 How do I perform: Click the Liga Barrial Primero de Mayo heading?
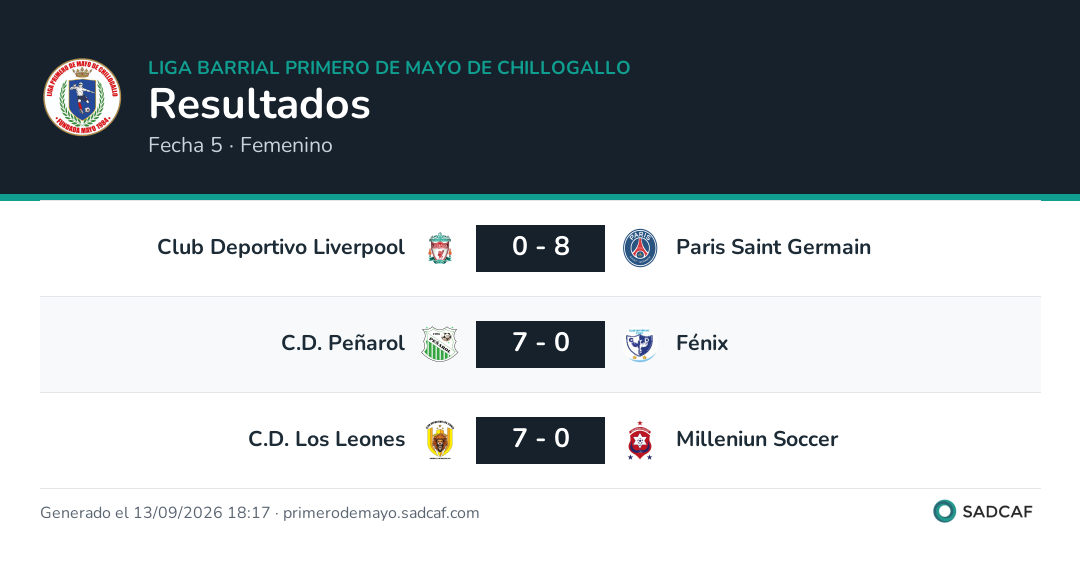tap(389, 67)
